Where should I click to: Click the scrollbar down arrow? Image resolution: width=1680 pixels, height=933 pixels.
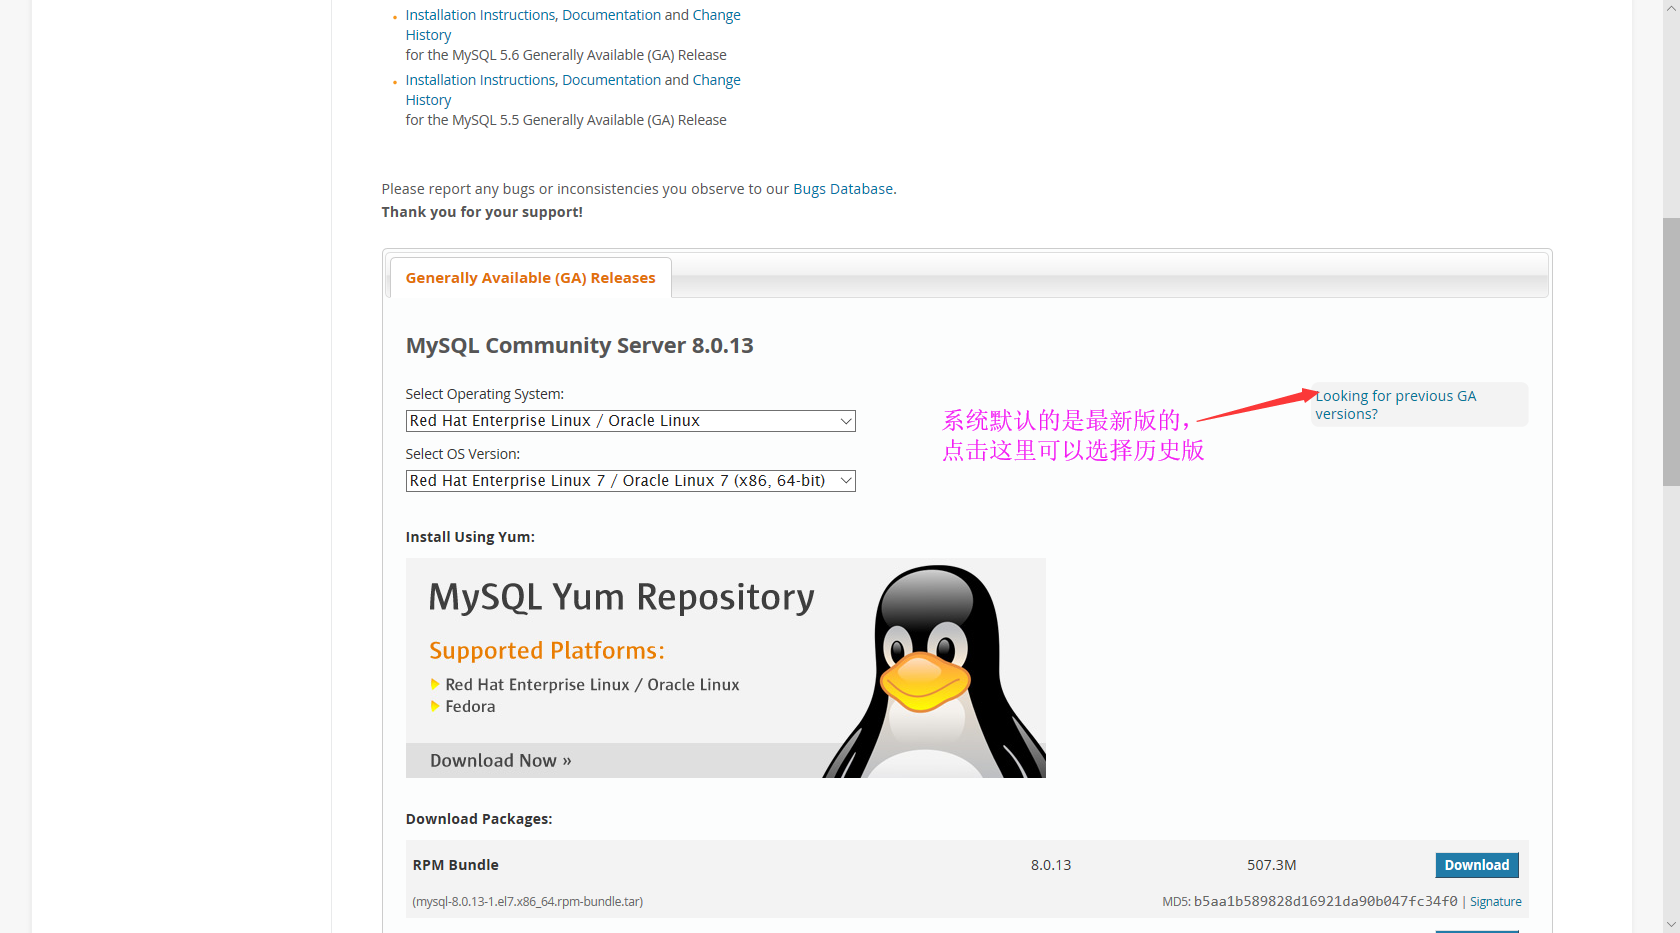point(1671,924)
